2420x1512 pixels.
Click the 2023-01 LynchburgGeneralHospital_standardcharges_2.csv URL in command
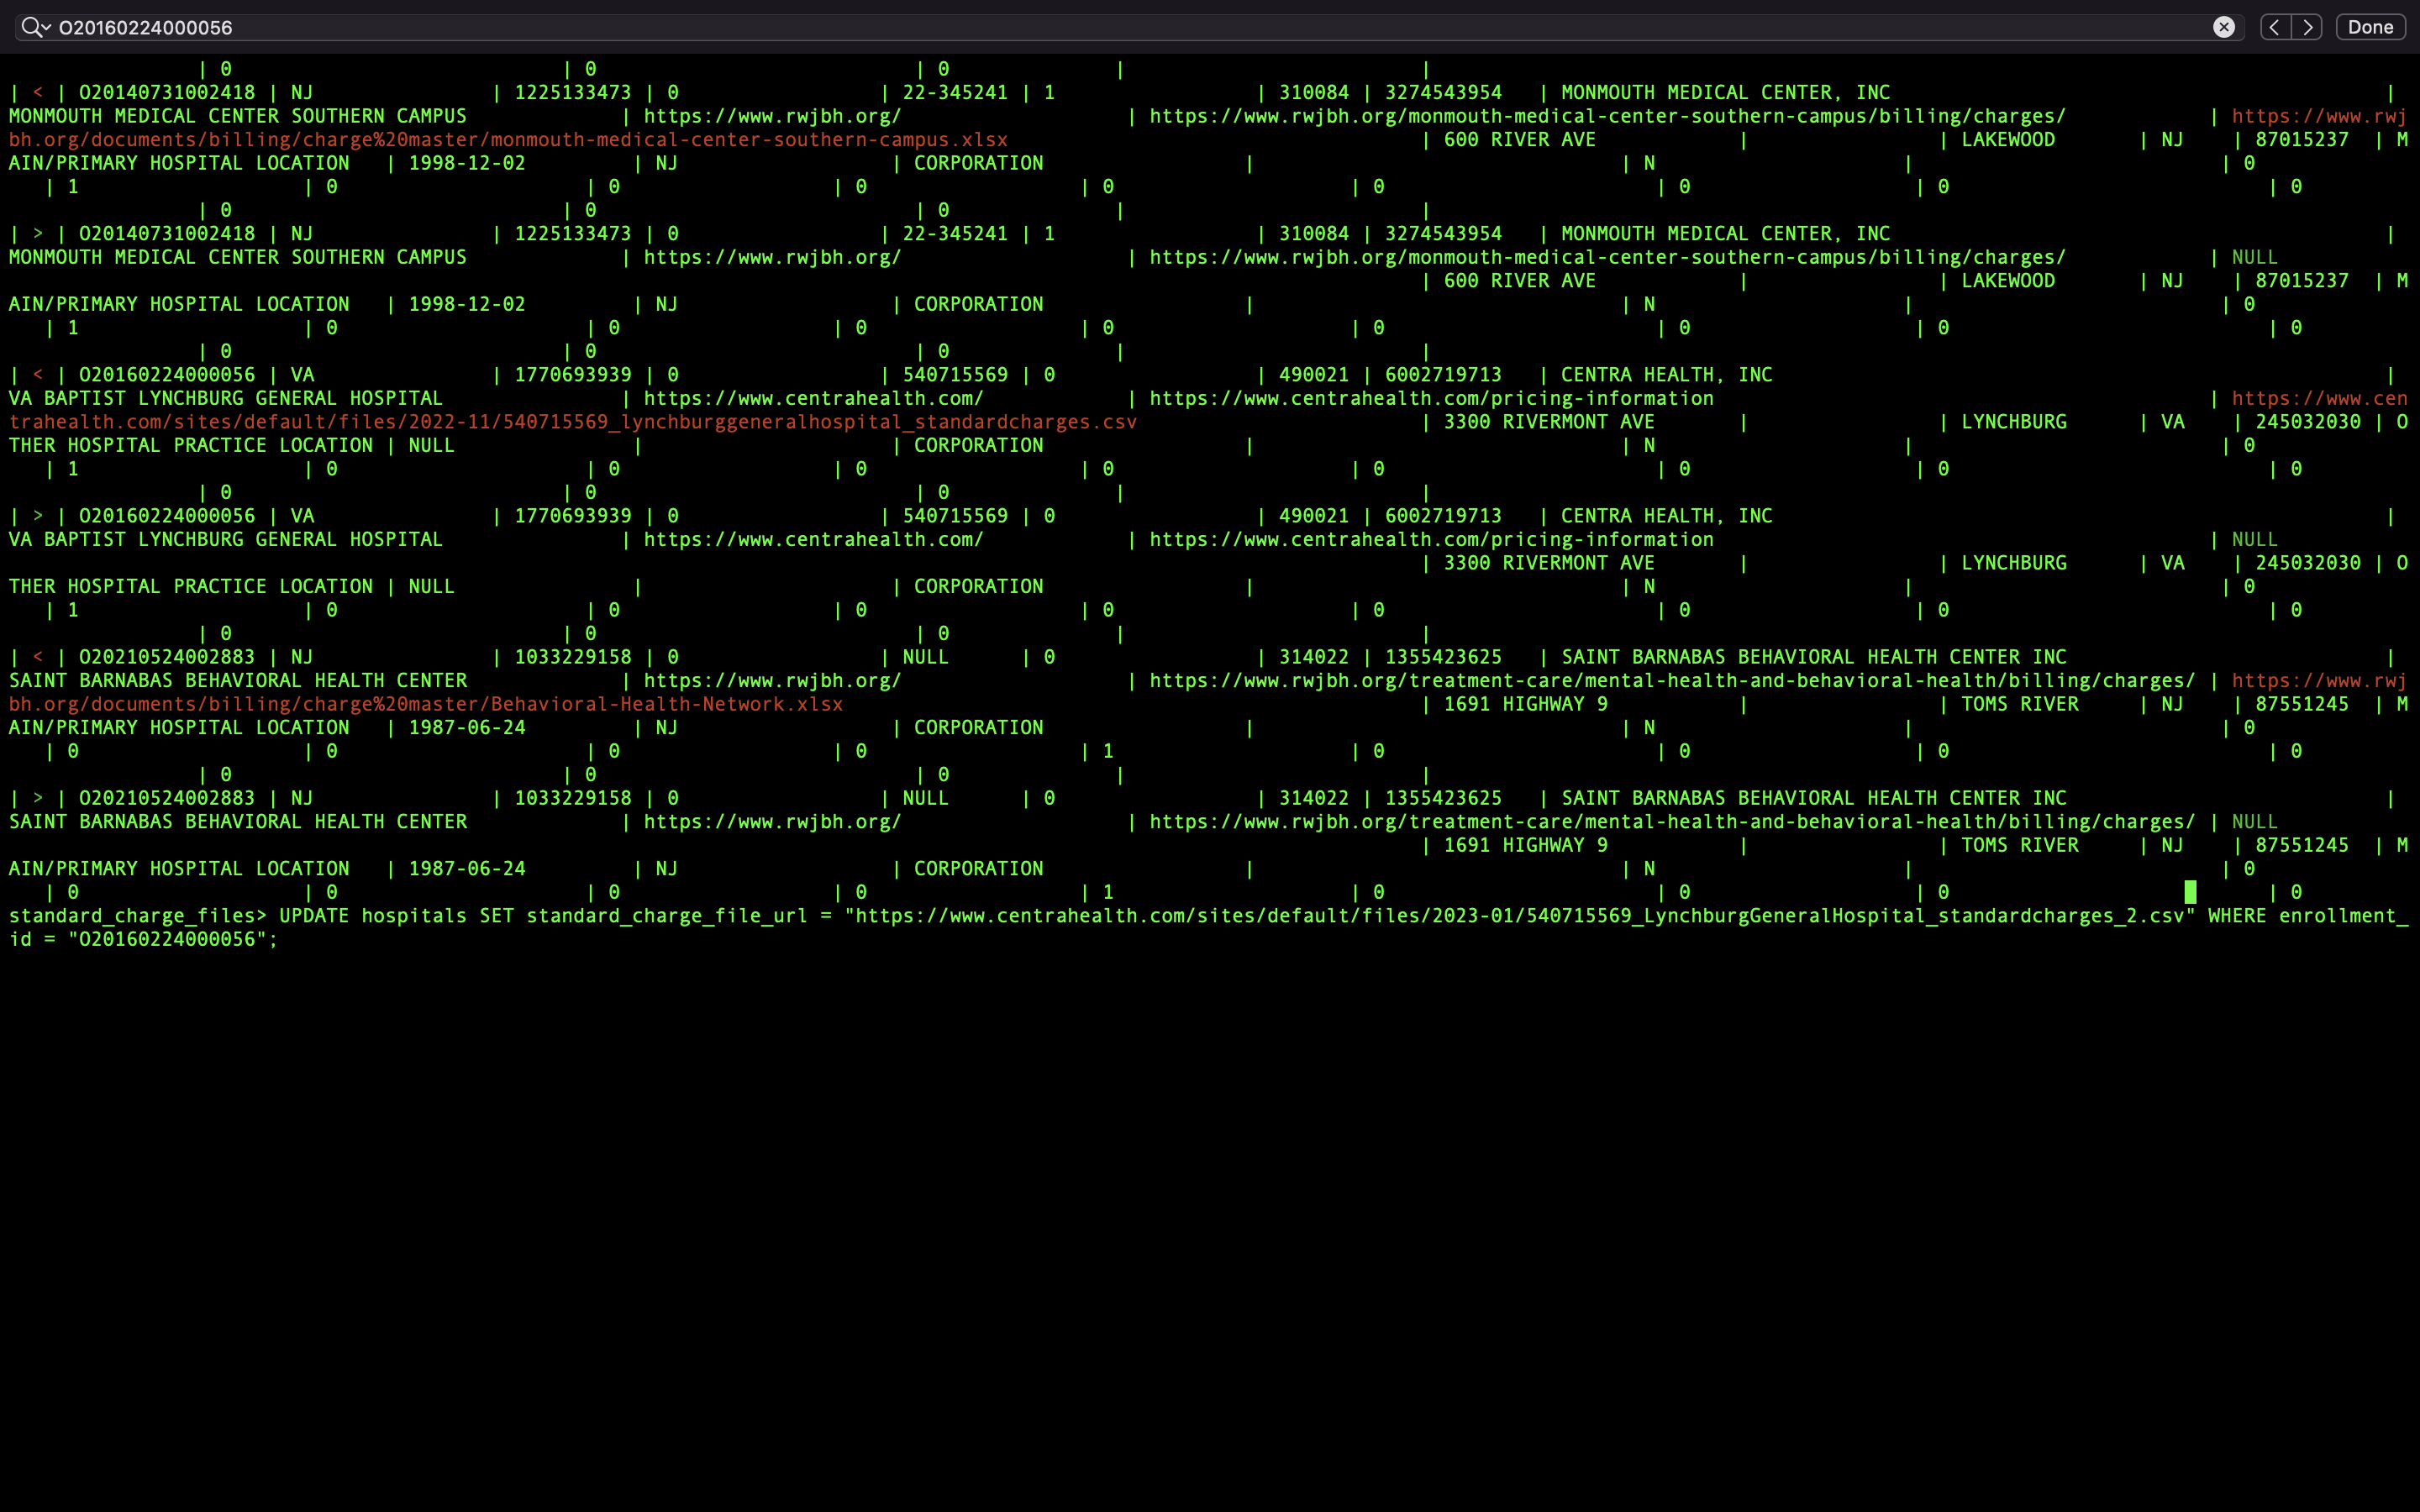click(x=1520, y=916)
